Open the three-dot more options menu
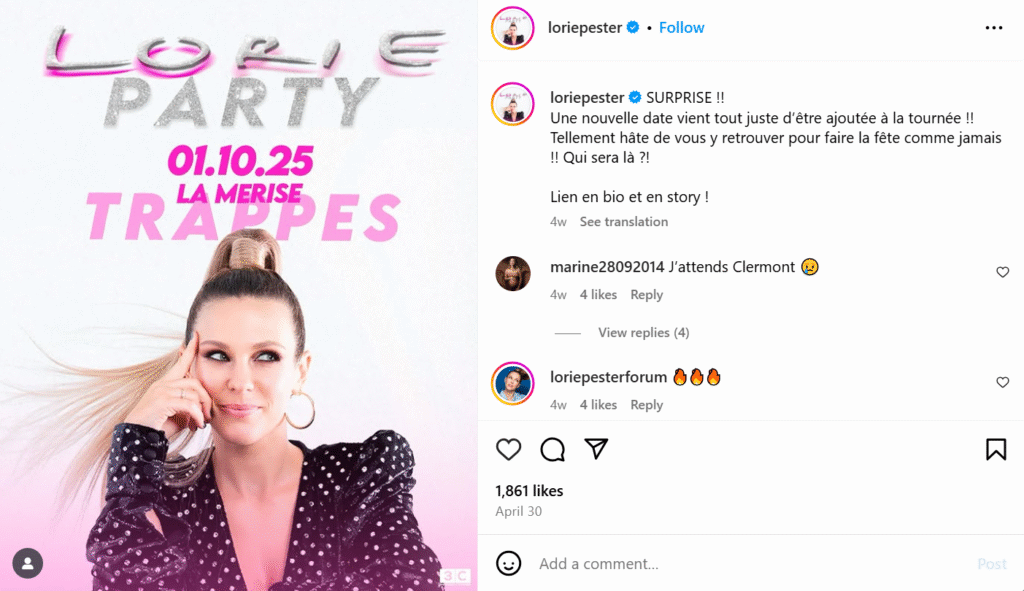Image resolution: width=1024 pixels, height=591 pixels. point(994,27)
